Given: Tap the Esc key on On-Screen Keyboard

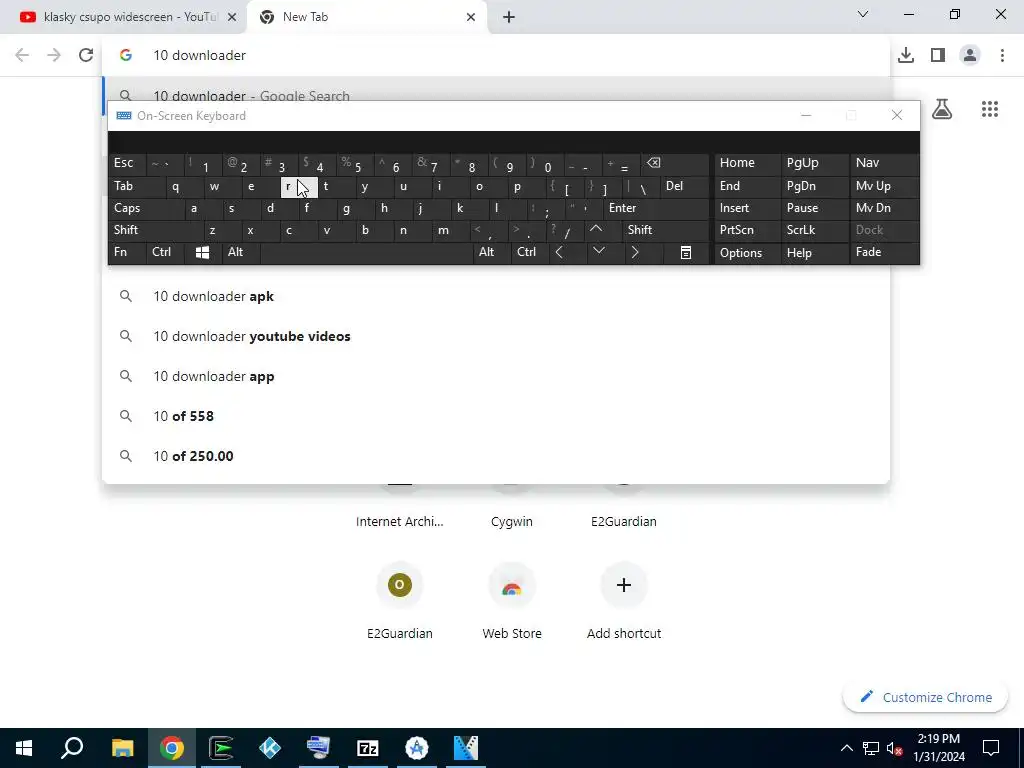Looking at the screenshot, I should (127, 163).
